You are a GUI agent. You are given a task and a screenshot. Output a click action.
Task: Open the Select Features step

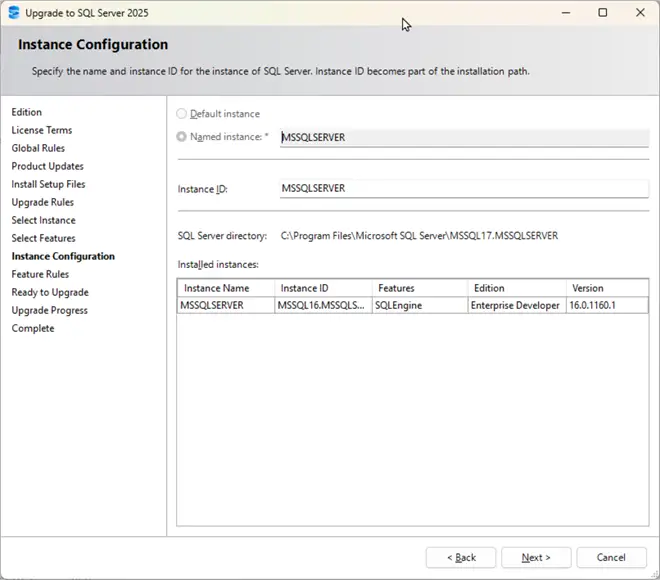pyautogui.click(x=43, y=238)
